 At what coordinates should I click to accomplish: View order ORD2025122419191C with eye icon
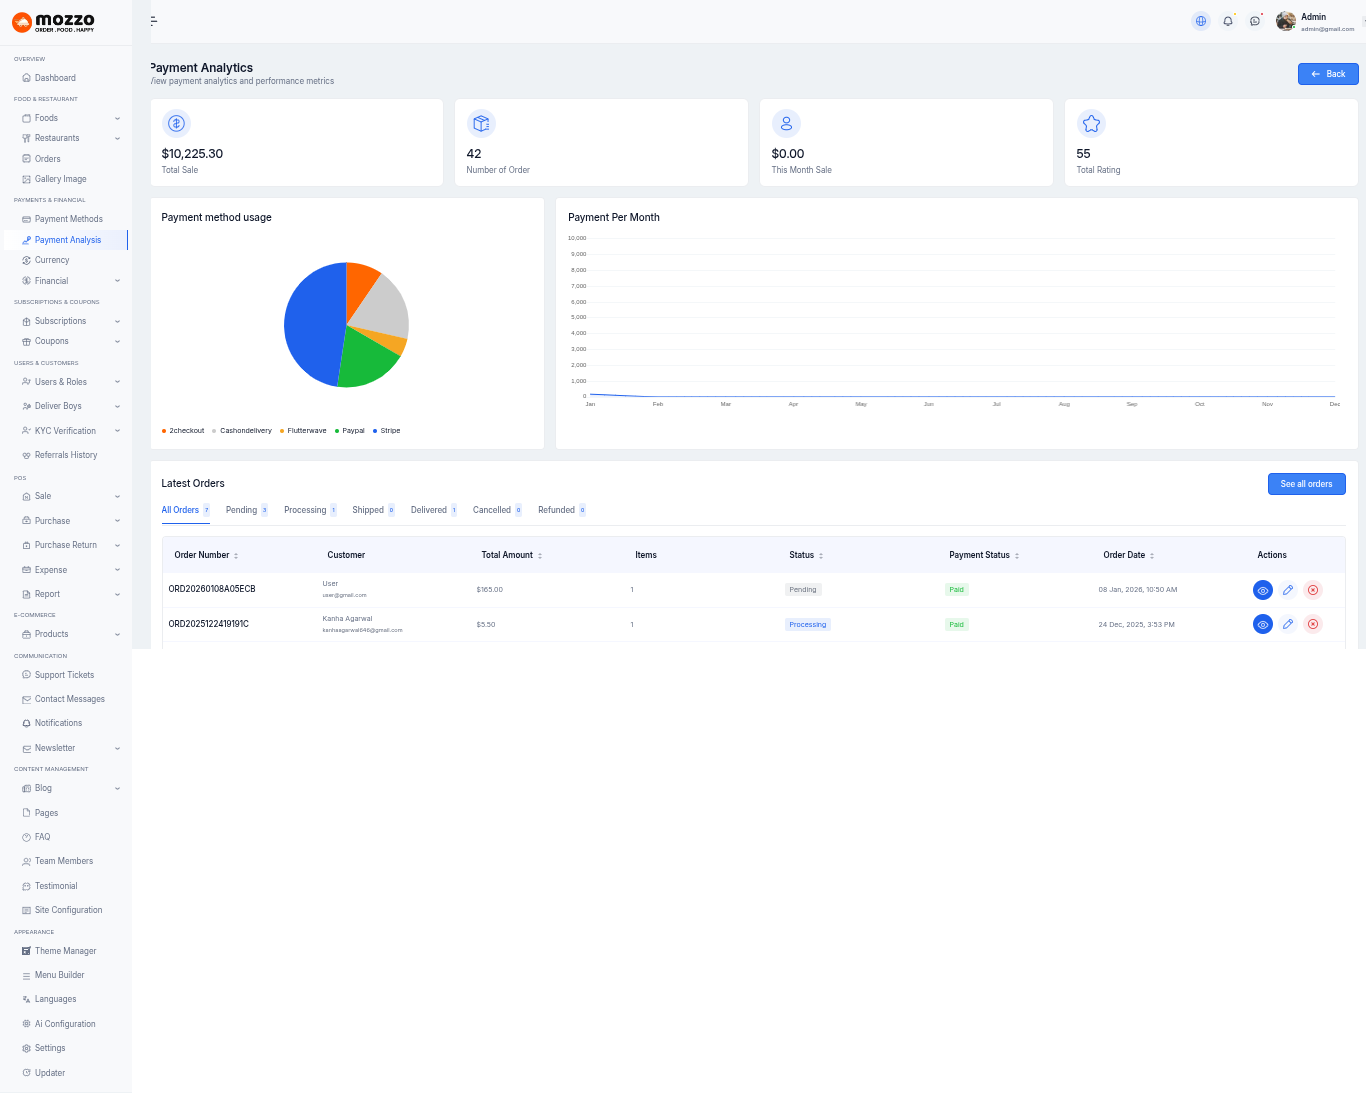(x=1263, y=624)
